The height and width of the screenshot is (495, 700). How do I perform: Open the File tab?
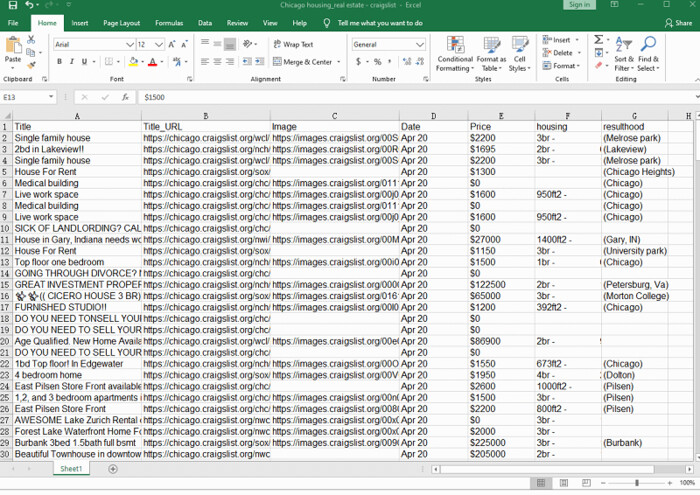[13, 23]
